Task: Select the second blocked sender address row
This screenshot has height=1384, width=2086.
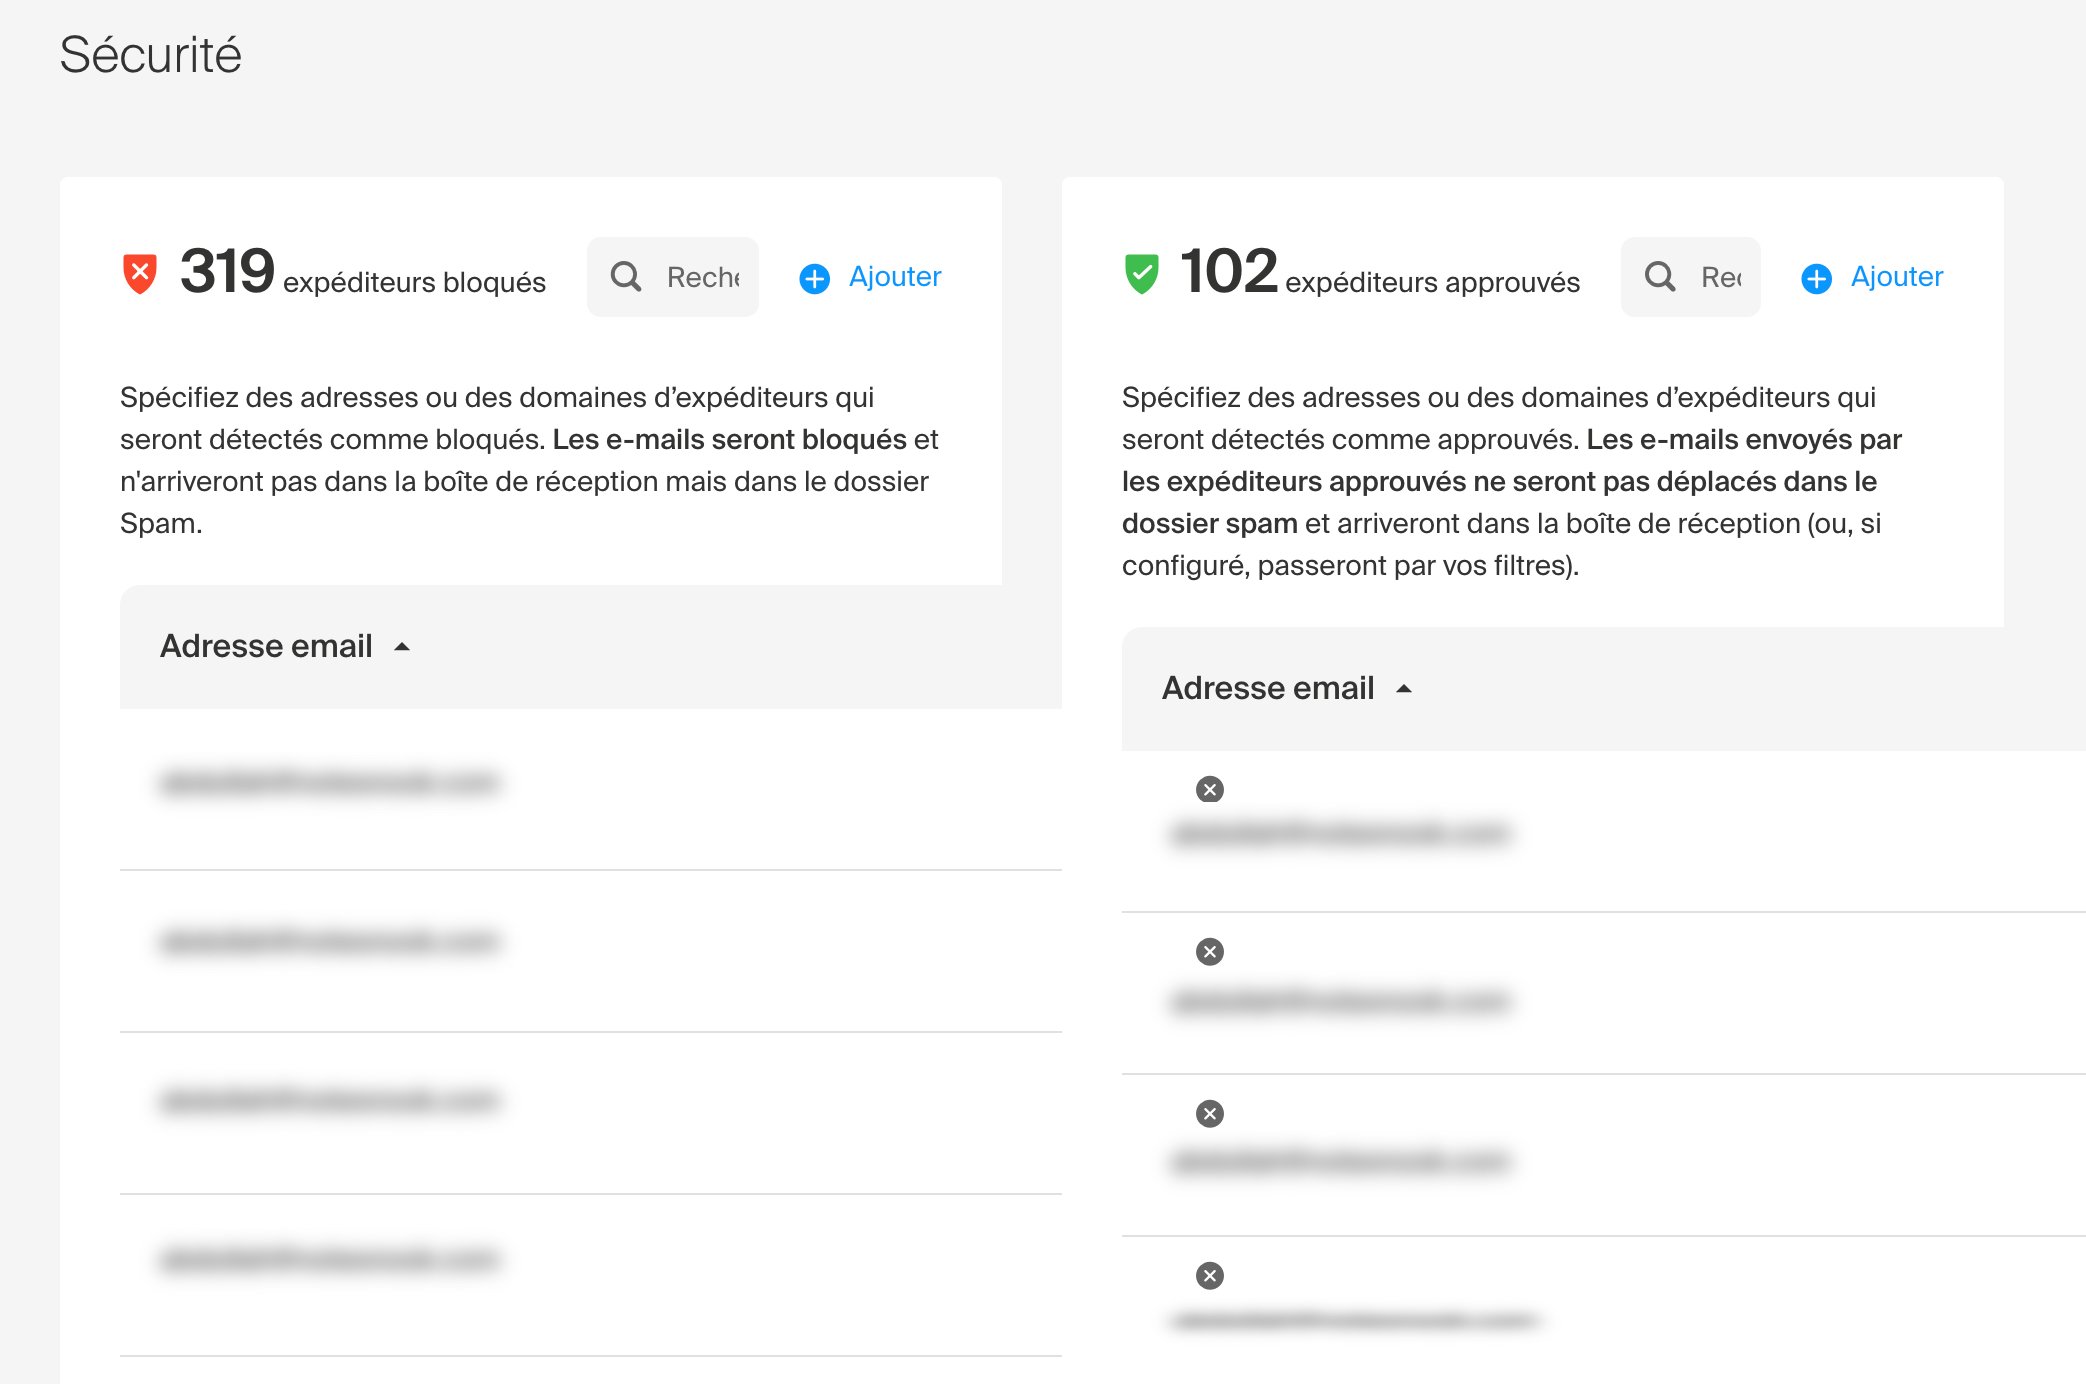Action: click(x=591, y=951)
